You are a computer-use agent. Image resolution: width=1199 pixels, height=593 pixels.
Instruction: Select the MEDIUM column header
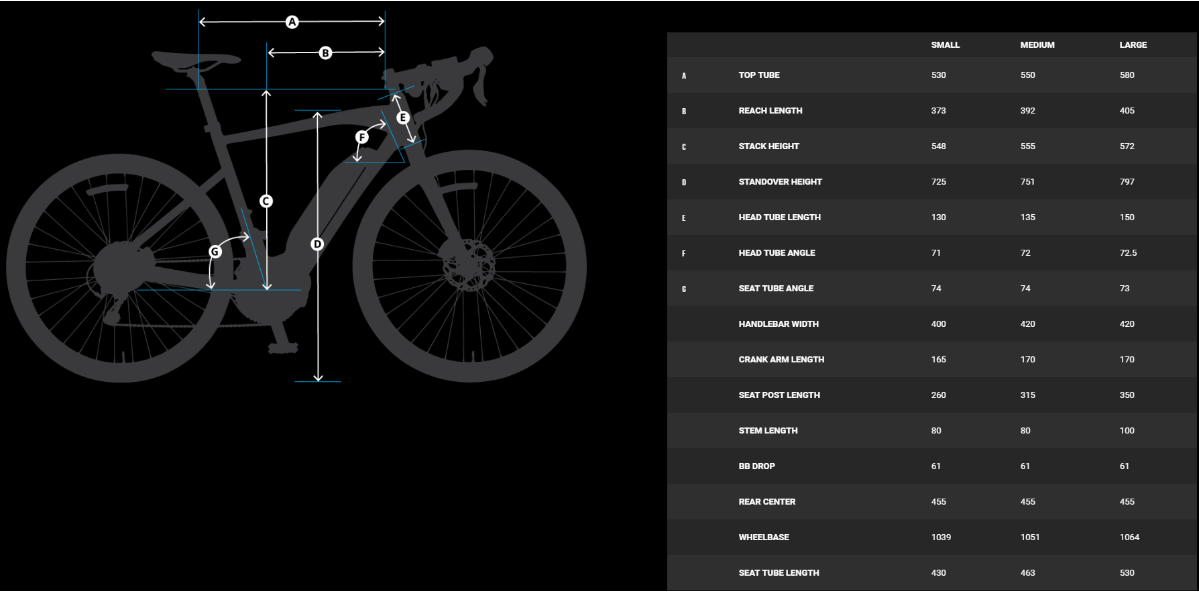[1037, 45]
